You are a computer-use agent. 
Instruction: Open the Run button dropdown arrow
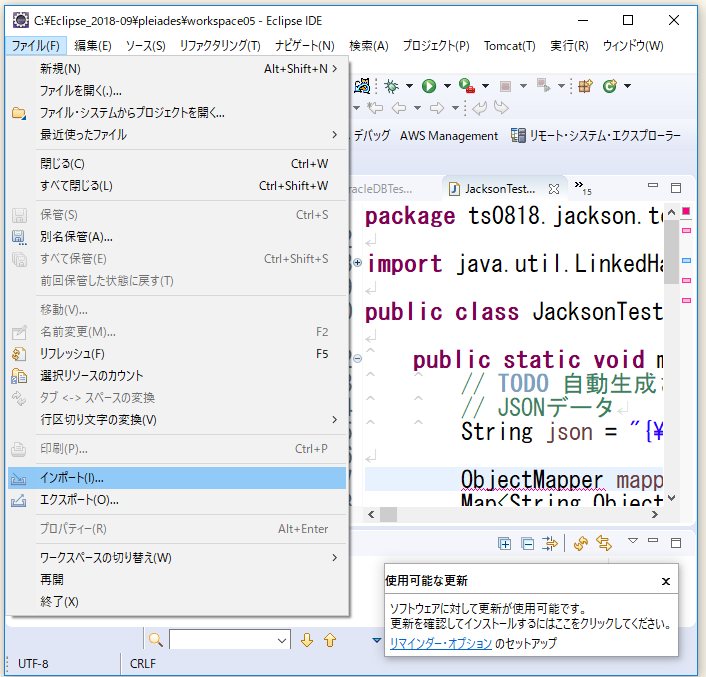447,86
